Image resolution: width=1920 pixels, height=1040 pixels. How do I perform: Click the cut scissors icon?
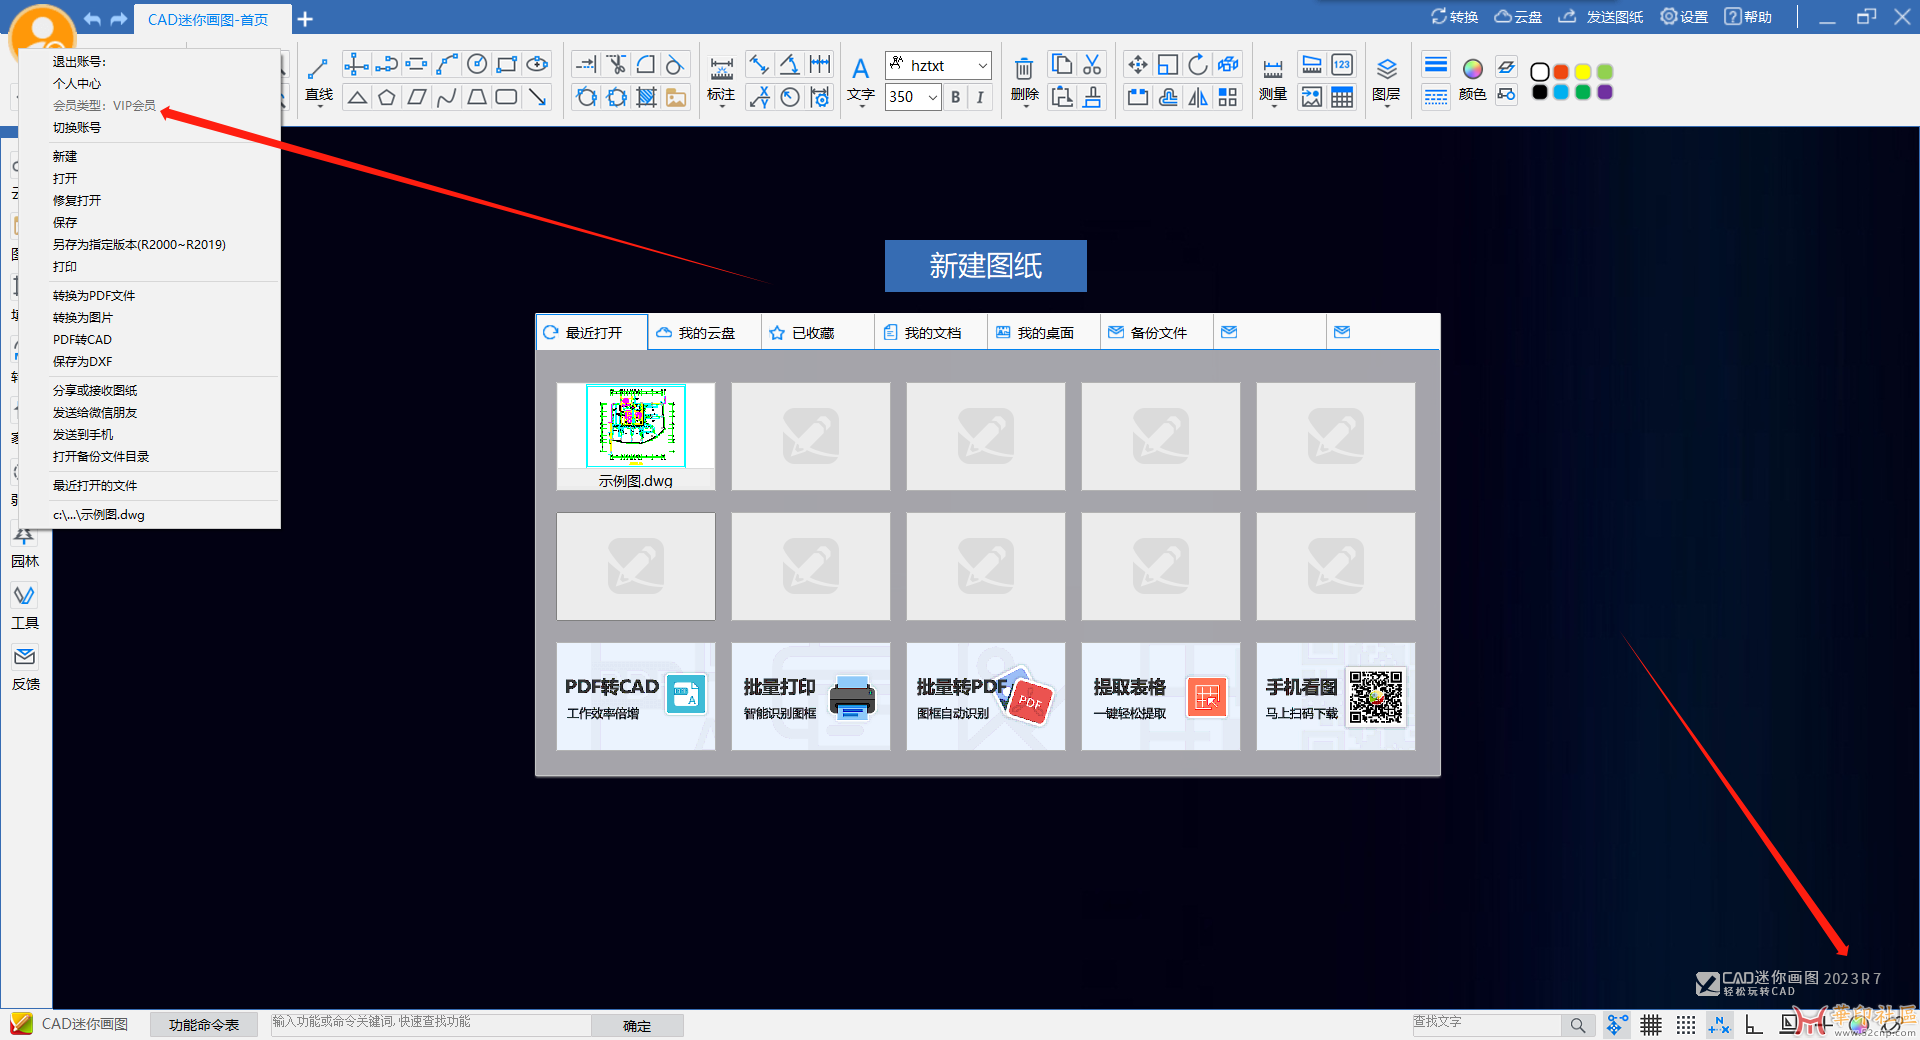pyautogui.click(x=1092, y=65)
